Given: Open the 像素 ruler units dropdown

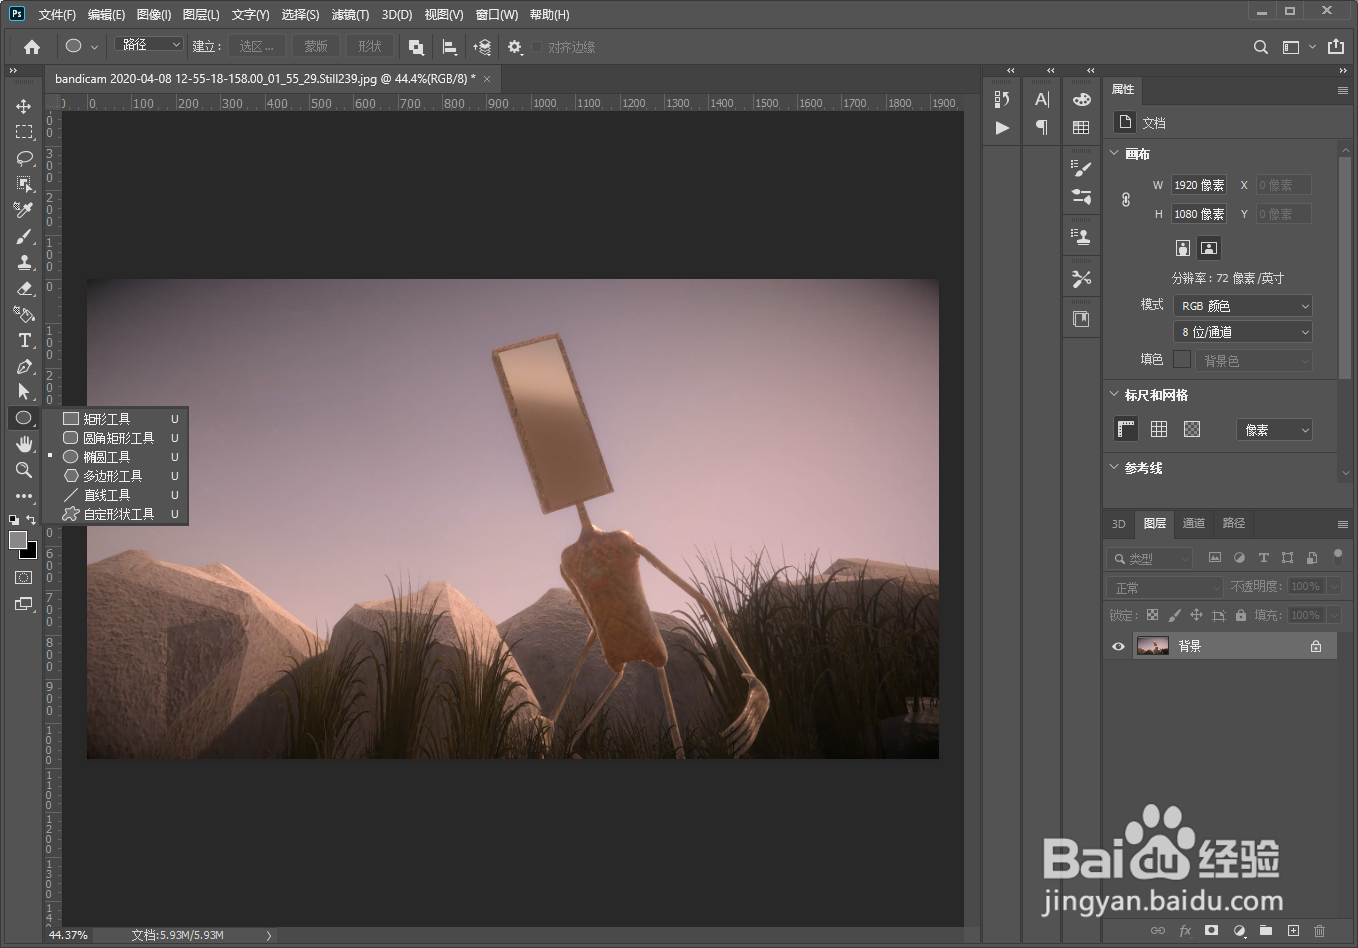Looking at the screenshot, I should (1274, 430).
